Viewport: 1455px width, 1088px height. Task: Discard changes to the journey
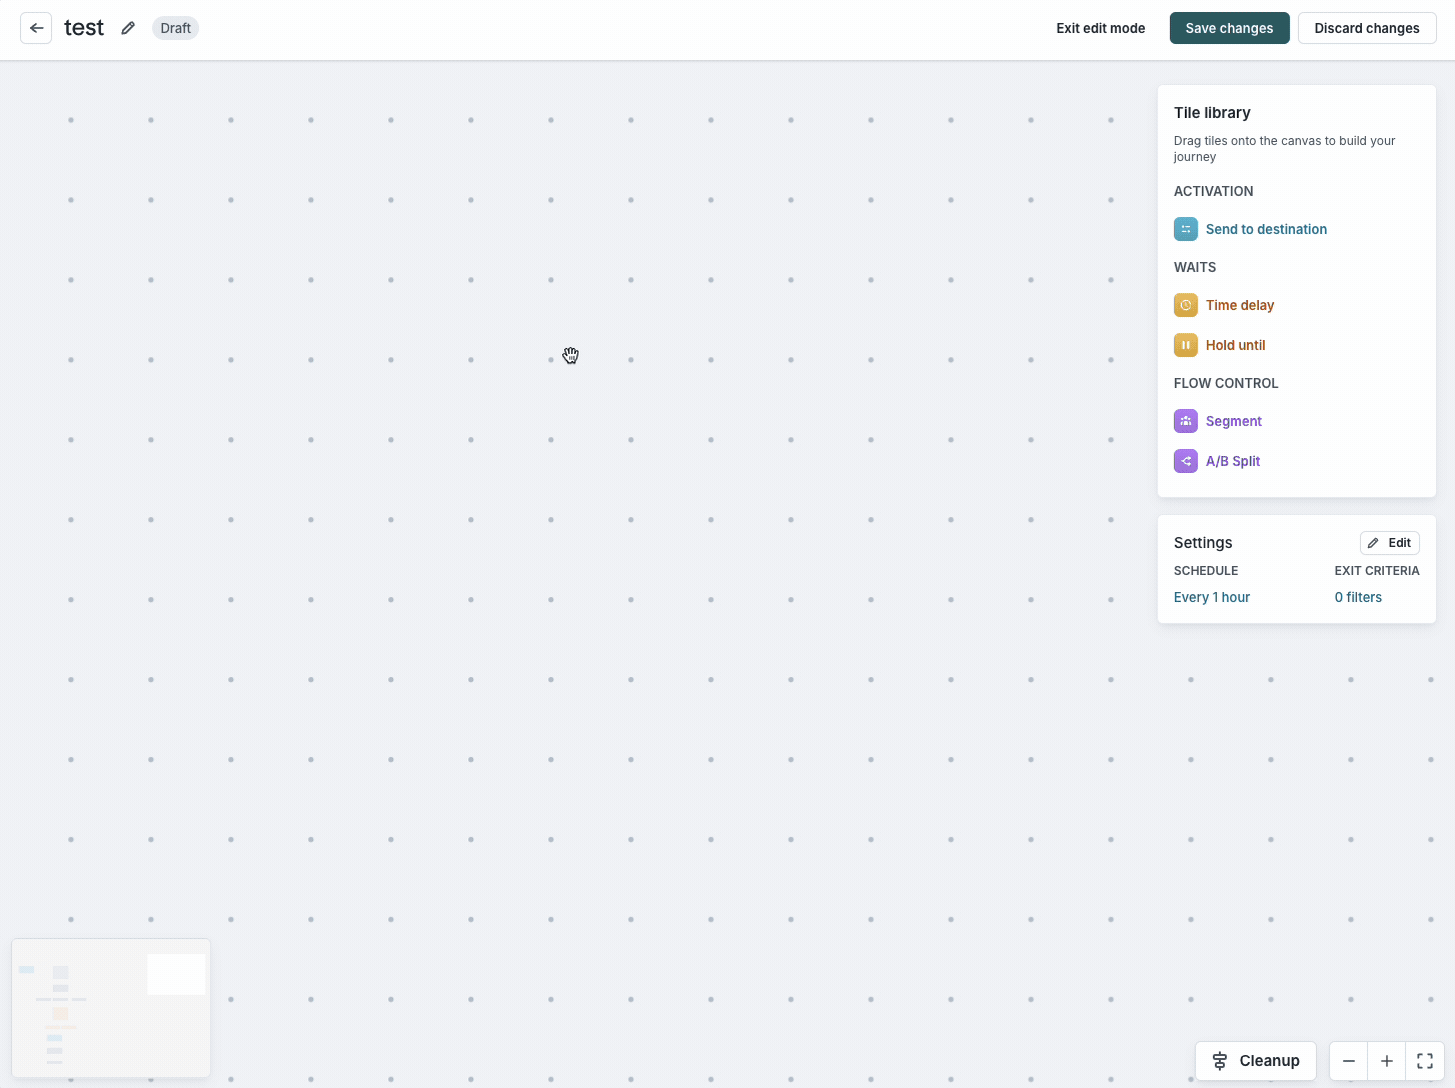click(x=1367, y=28)
